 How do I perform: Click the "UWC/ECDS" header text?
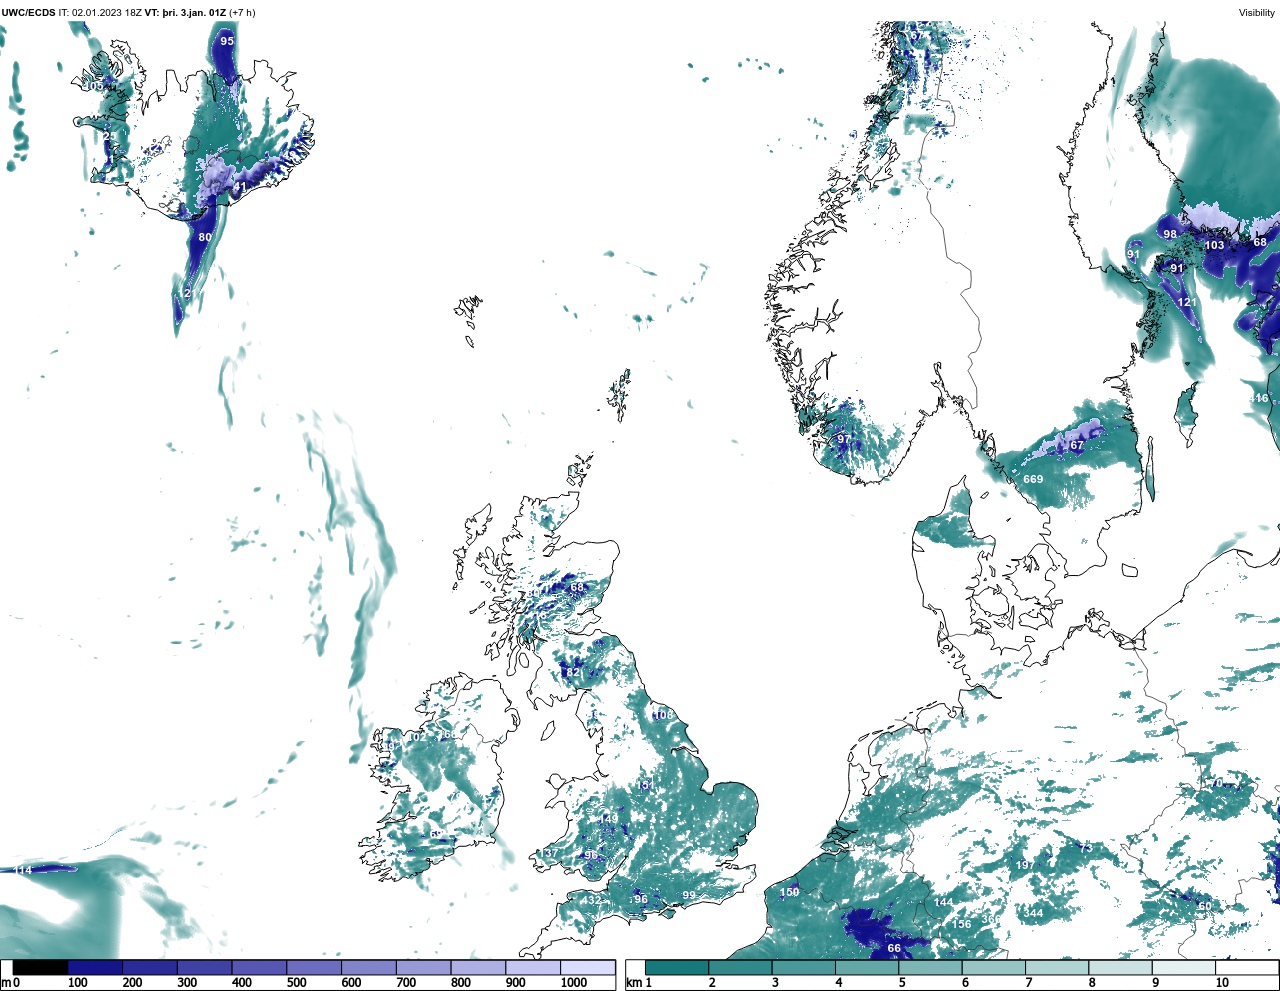(x=28, y=13)
